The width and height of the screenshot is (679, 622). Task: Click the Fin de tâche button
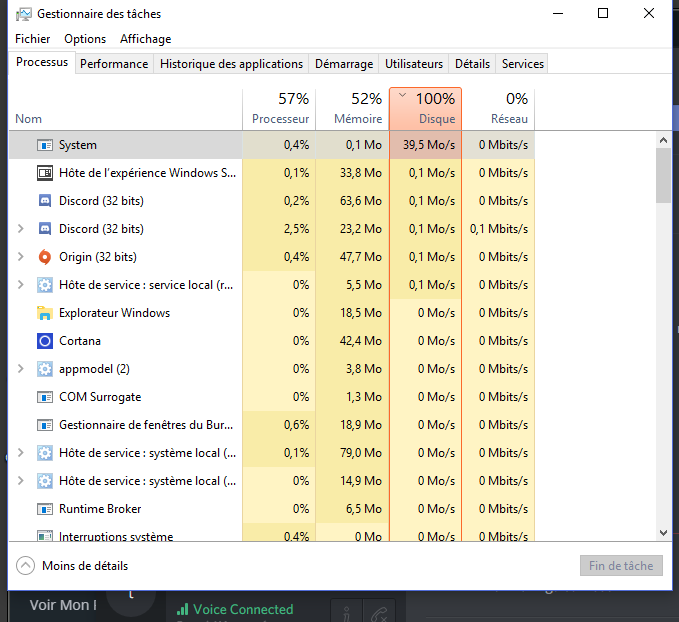click(621, 566)
